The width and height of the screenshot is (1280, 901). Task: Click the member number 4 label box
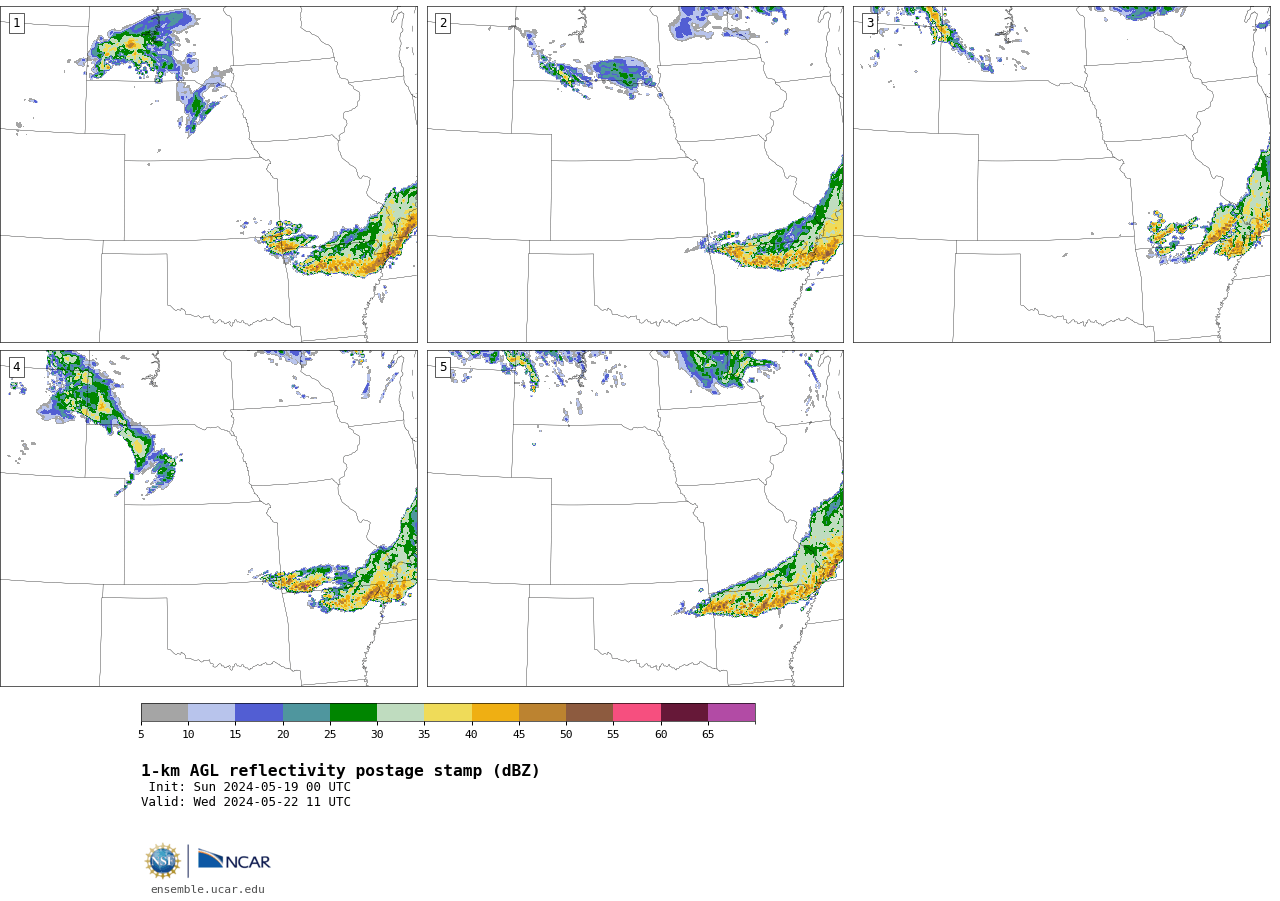16,367
